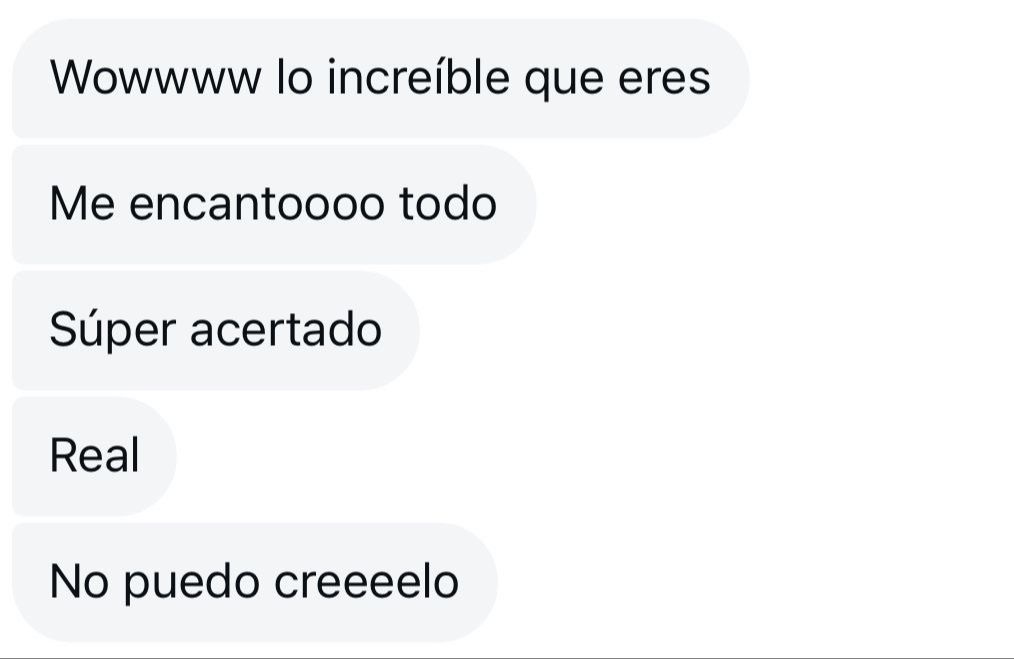Click the word "creeeelo" in last message
Viewport: 1014px width, 659px height.
pos(367,581)
